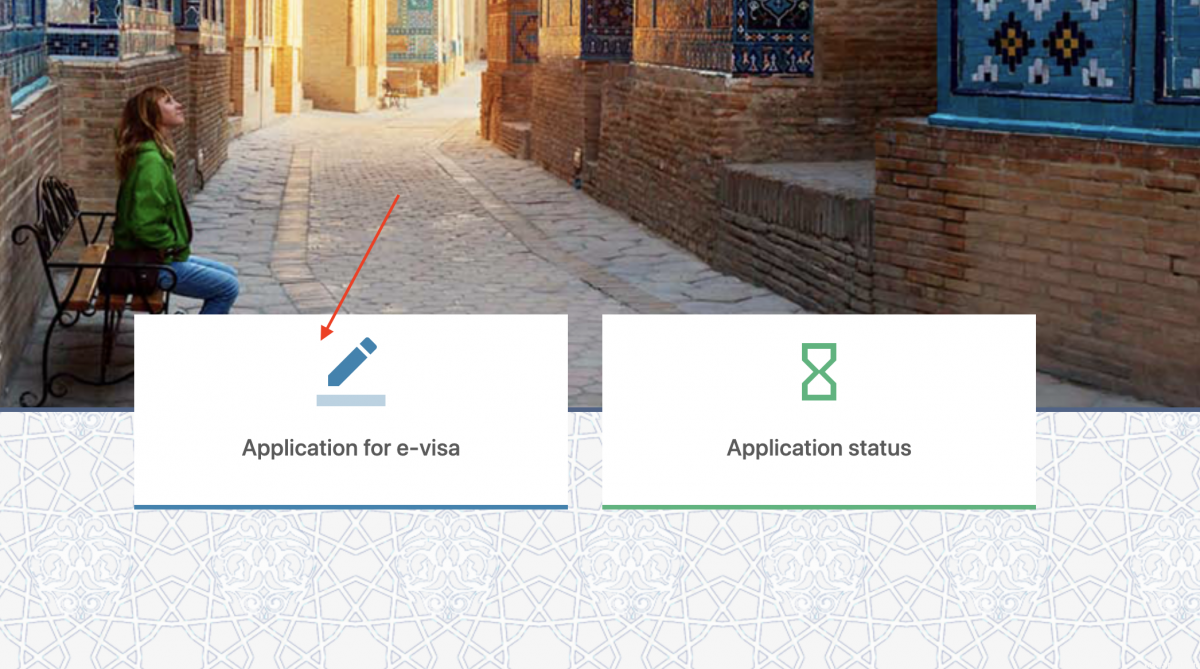
Task: Open the Application for e-visa link
Action: coord(351,448)
